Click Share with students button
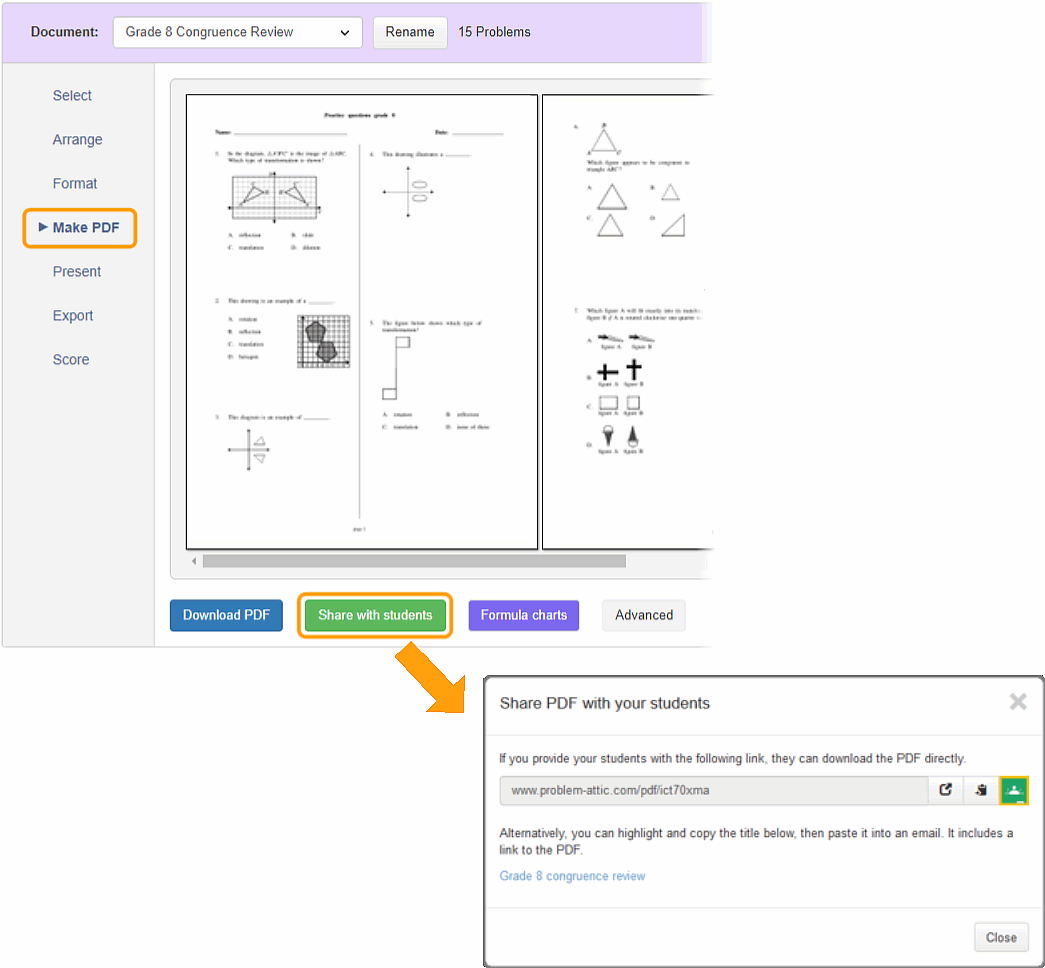This screenshot has width=1045, height=968. (375, 615)
